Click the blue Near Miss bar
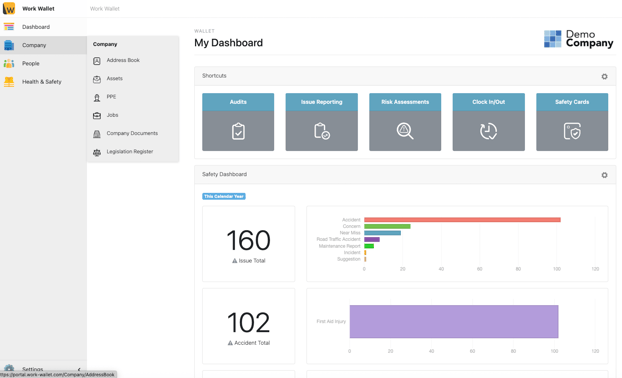Image resolution: width=622 pixels, height=378 pixels. click(x=382, y=233)
